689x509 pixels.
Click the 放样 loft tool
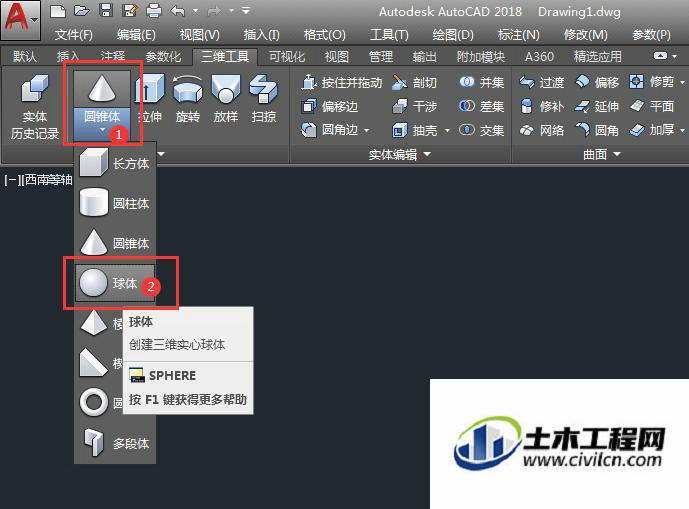[226, 99]
